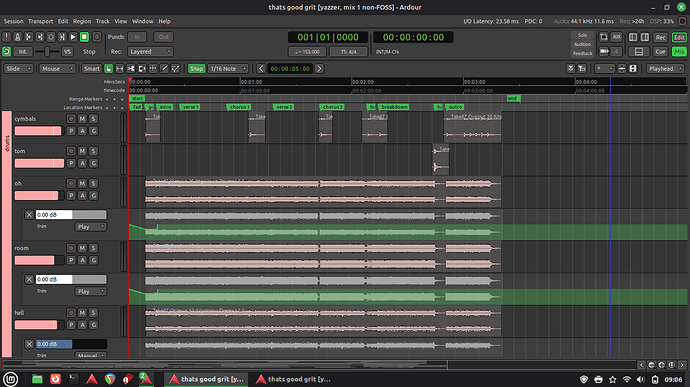The image size is (690, 387).
Task: Switch to the Mix page
Action: pos(679,52)
